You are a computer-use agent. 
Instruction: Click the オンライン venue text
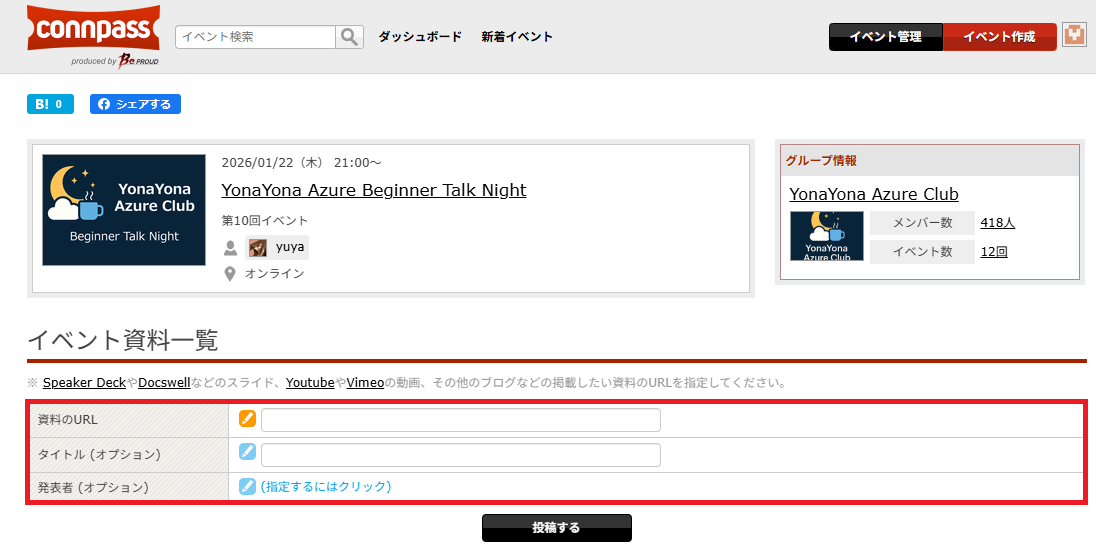(x=275, y=274)
